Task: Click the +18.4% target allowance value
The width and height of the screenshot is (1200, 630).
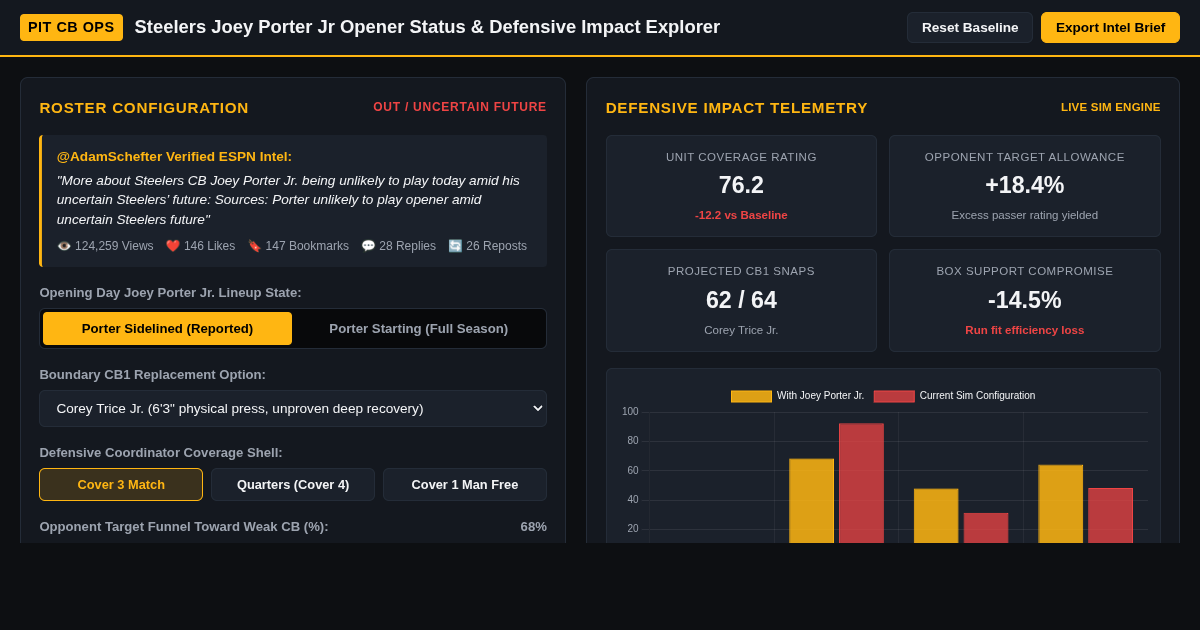Action: [1025, 185]
